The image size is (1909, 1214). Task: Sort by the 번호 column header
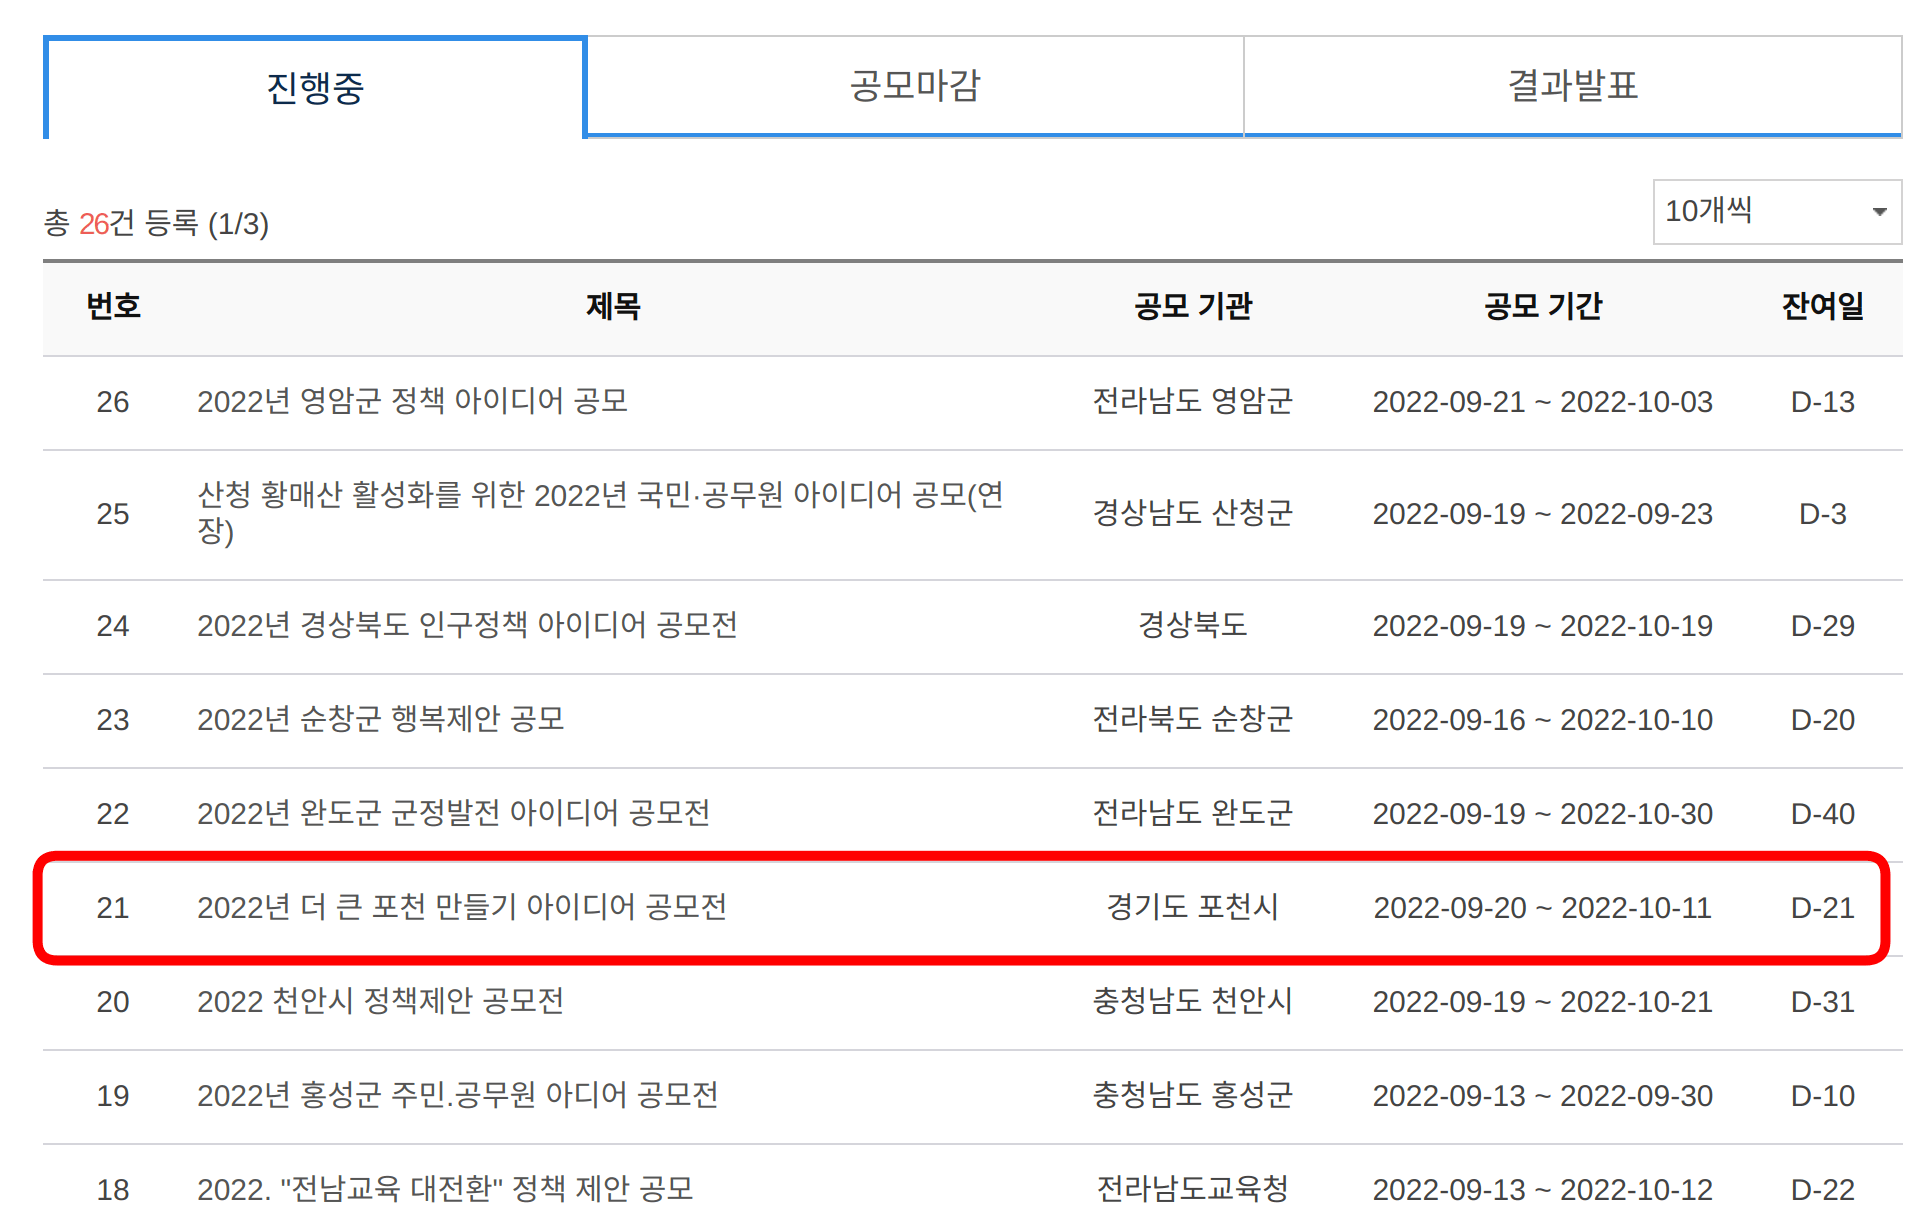coord(112,308)
